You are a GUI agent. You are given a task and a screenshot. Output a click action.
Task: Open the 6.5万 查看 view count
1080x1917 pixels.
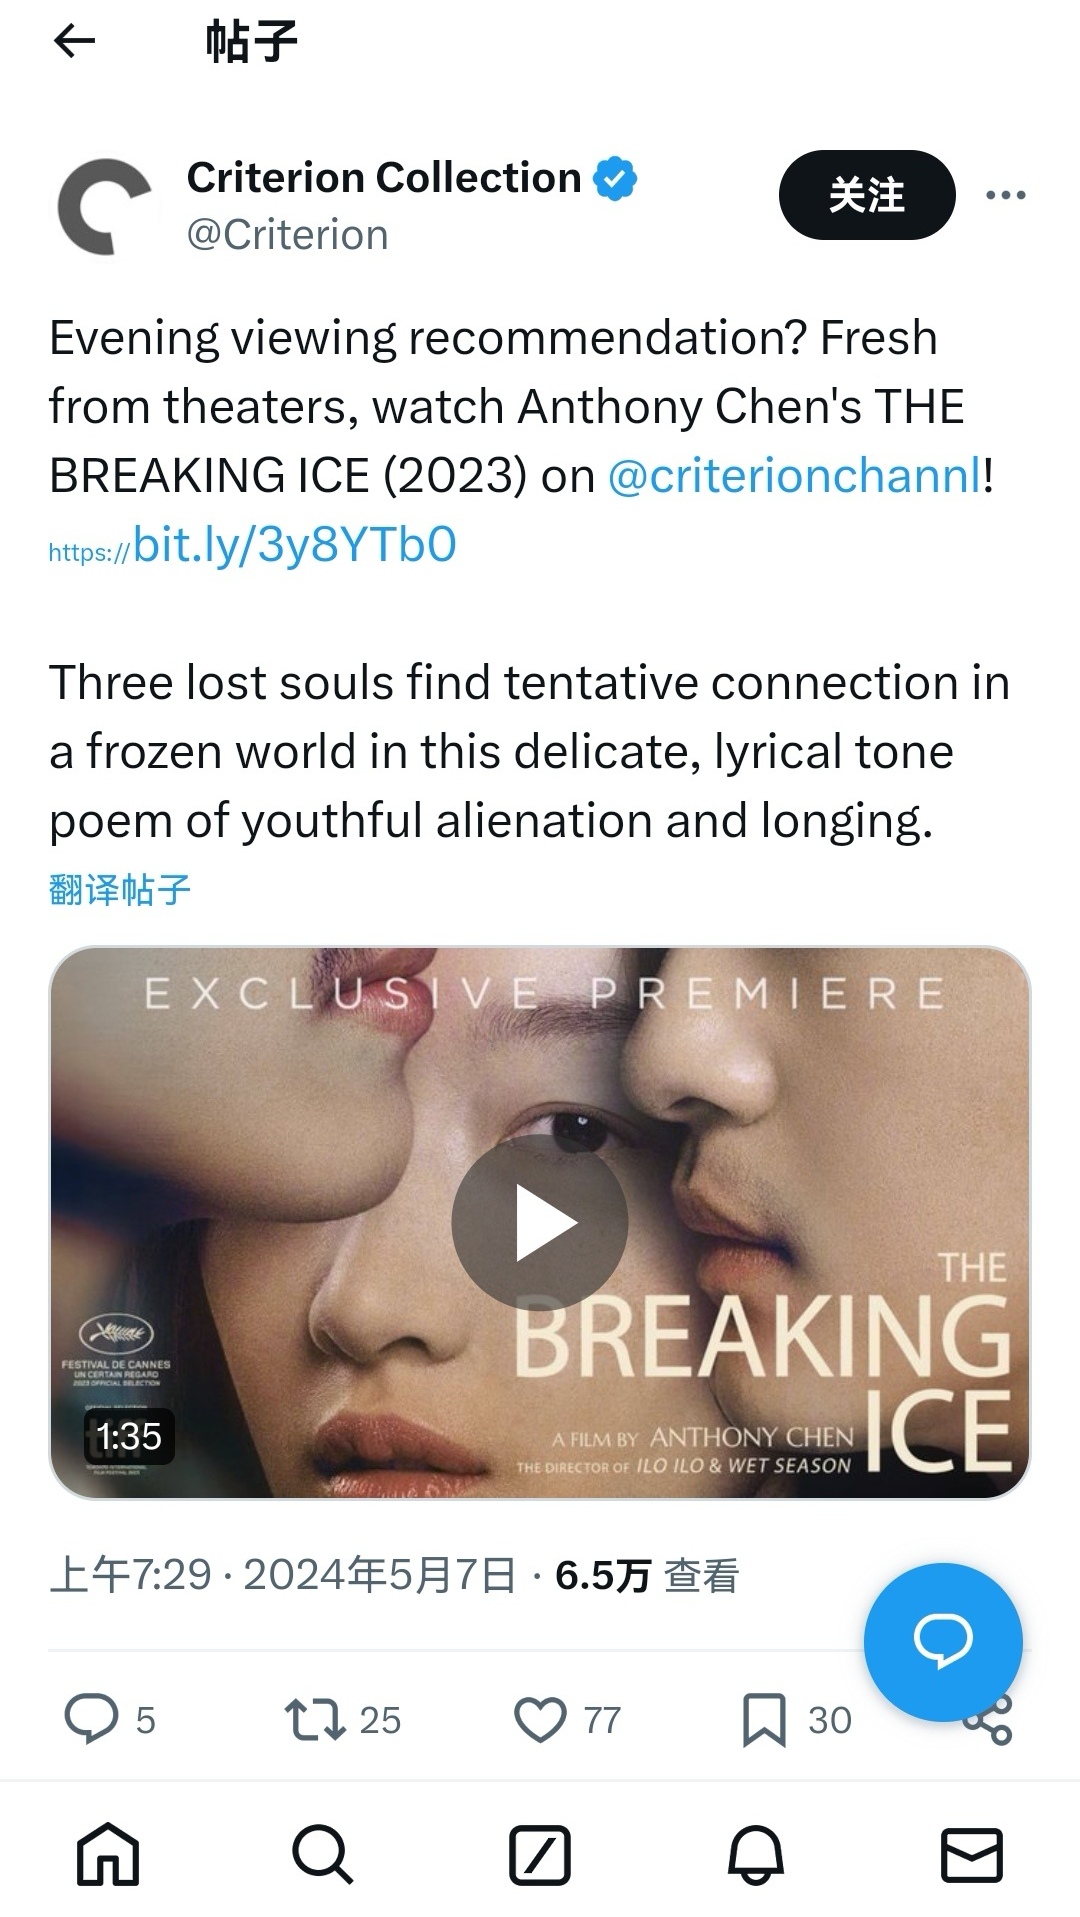pos(647,1576)
